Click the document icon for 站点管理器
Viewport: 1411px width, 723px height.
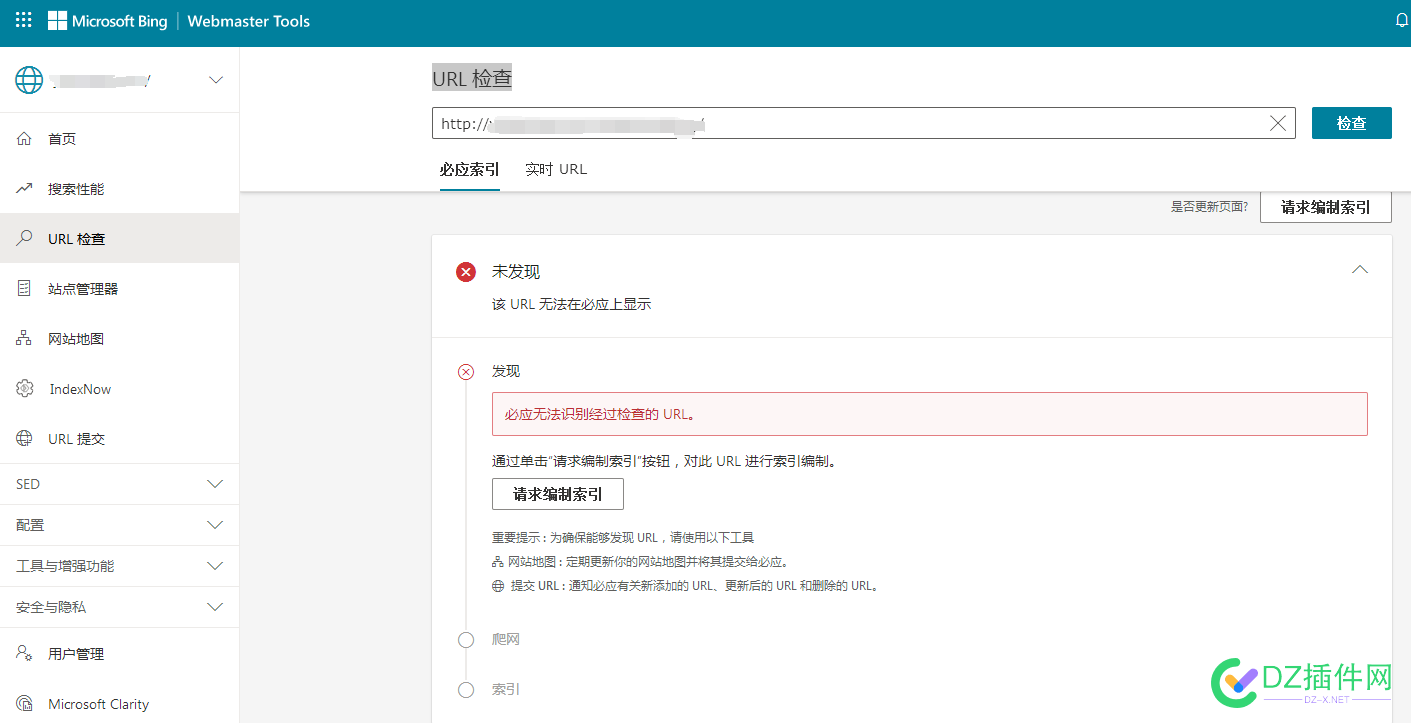click(x=25, y=288)
